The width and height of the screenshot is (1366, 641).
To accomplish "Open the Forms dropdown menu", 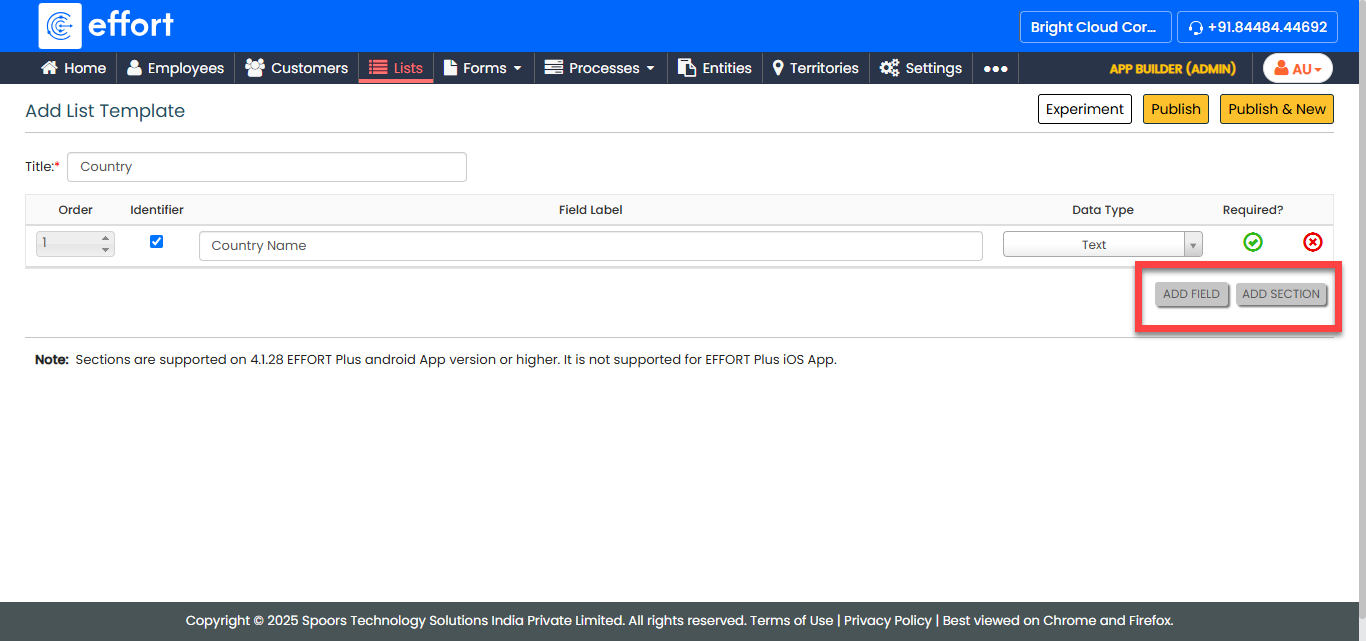I will (x=483, y=68).
